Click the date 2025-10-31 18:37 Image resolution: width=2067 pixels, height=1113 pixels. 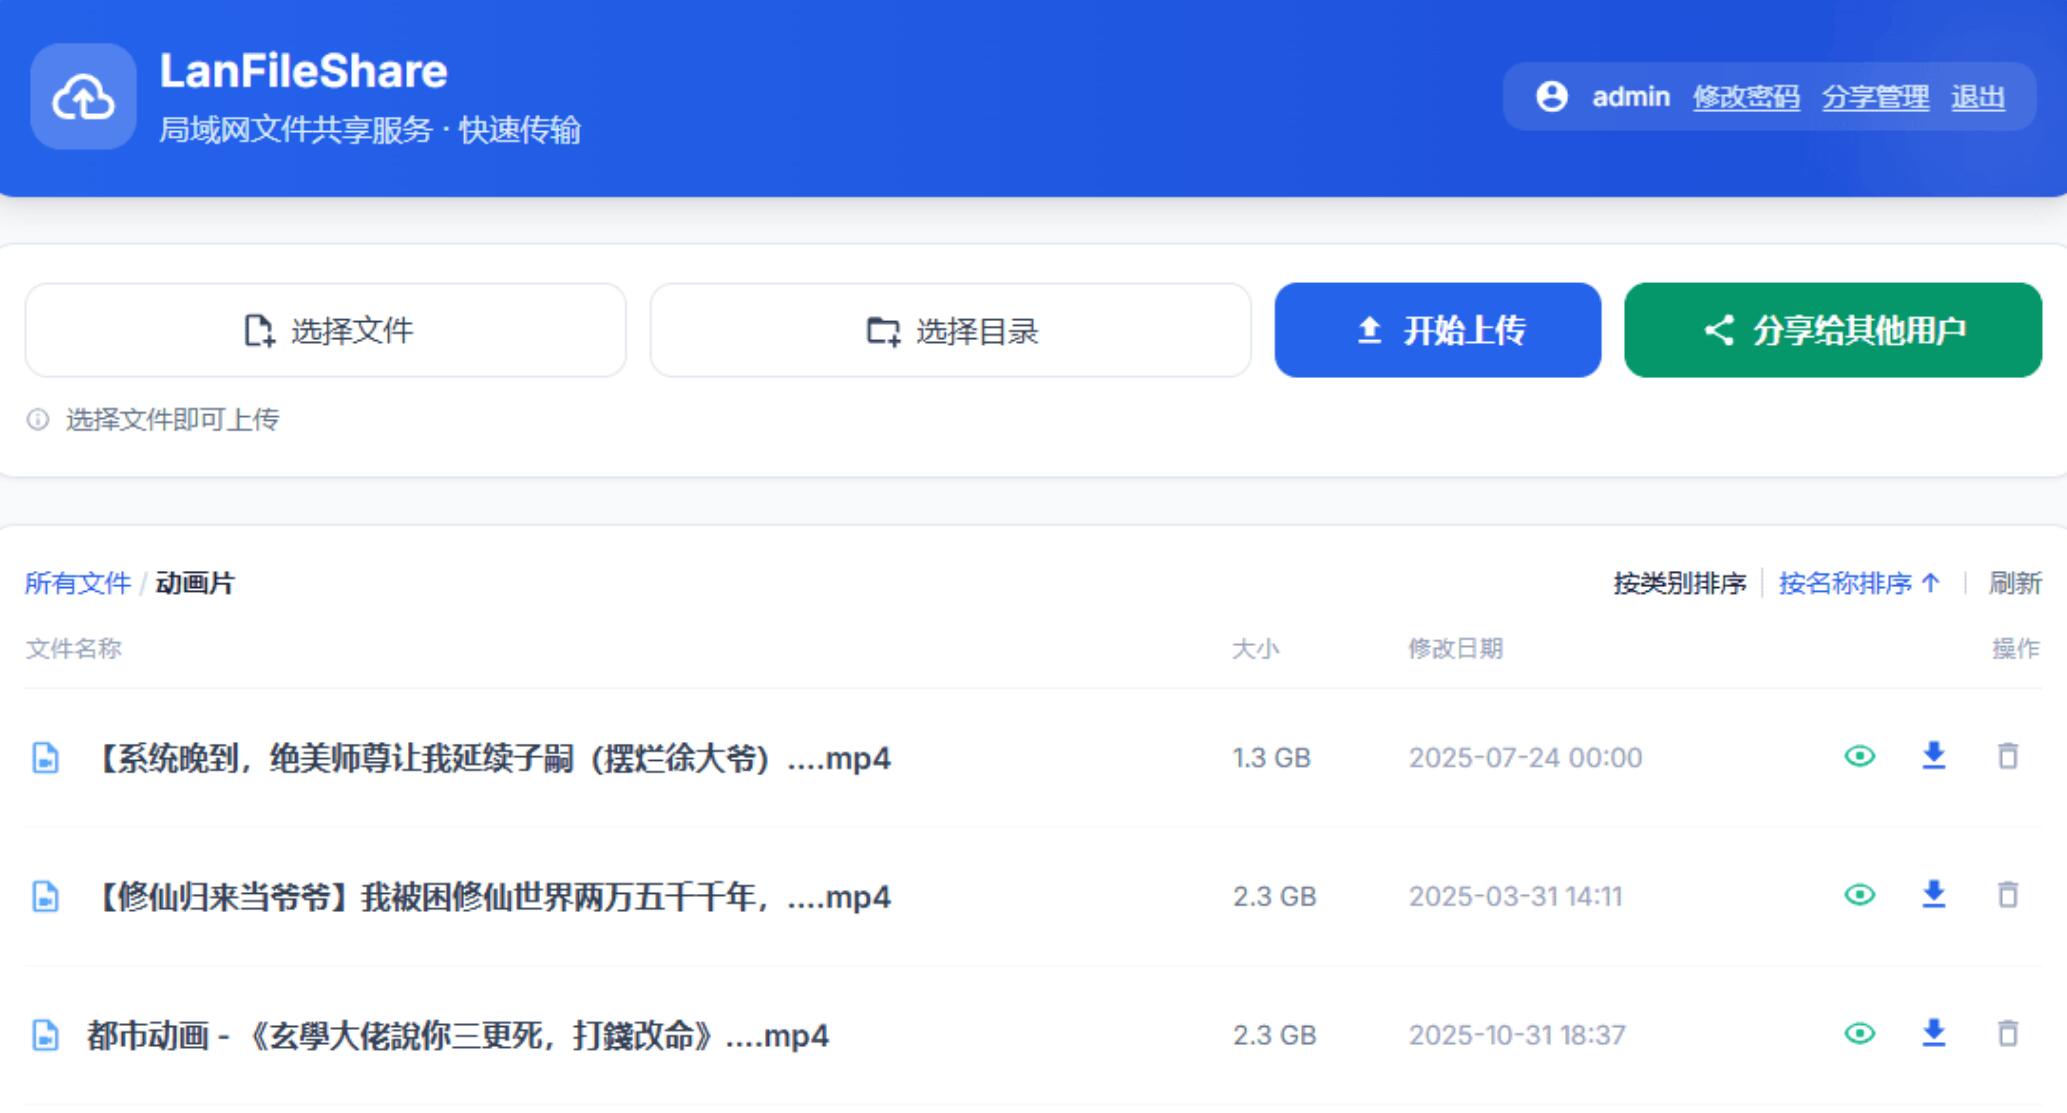1518,1035
